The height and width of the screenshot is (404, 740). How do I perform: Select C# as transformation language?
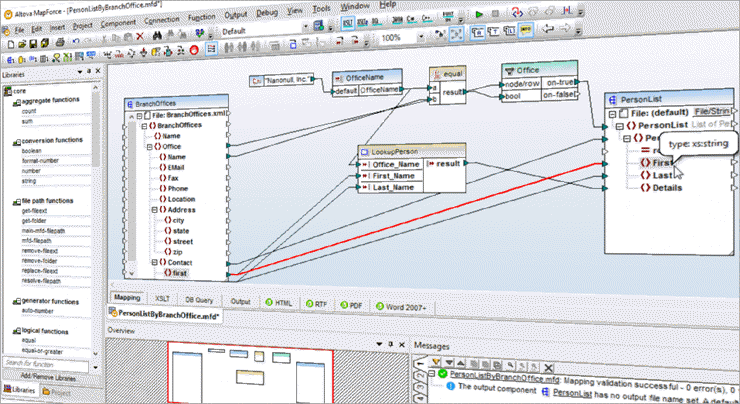click(x=412, y=19)
